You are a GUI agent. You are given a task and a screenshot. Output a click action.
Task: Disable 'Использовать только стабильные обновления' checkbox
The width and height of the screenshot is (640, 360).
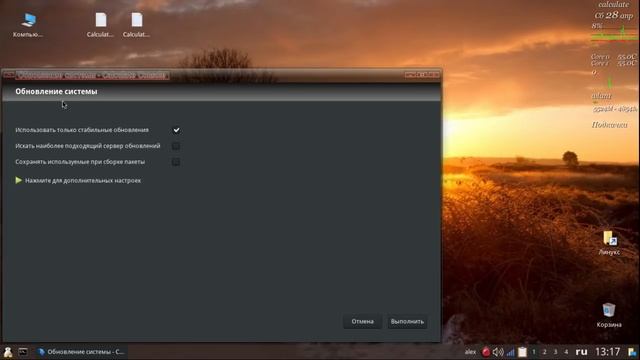click(x=176, y=130)
